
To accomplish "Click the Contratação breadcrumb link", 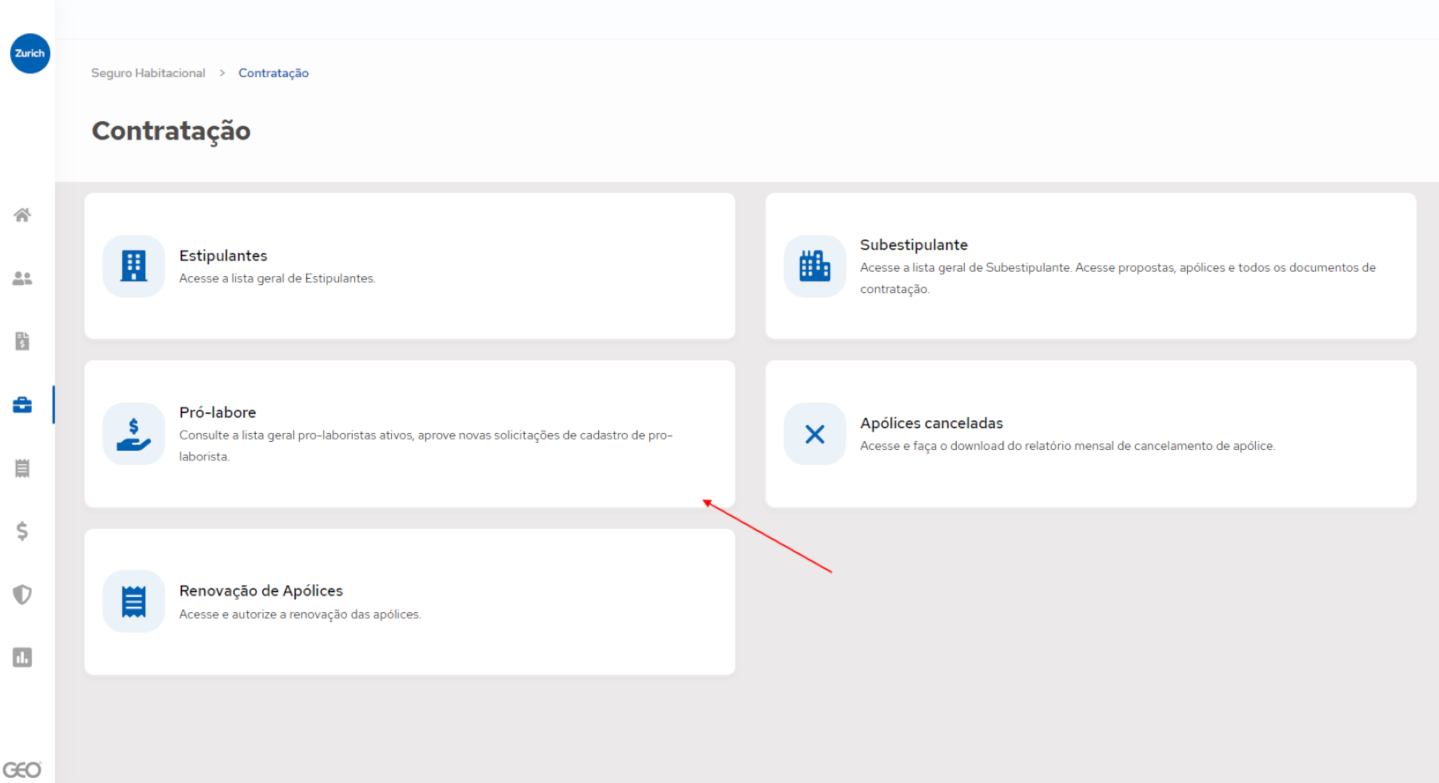I will click(x=273, y=73).
